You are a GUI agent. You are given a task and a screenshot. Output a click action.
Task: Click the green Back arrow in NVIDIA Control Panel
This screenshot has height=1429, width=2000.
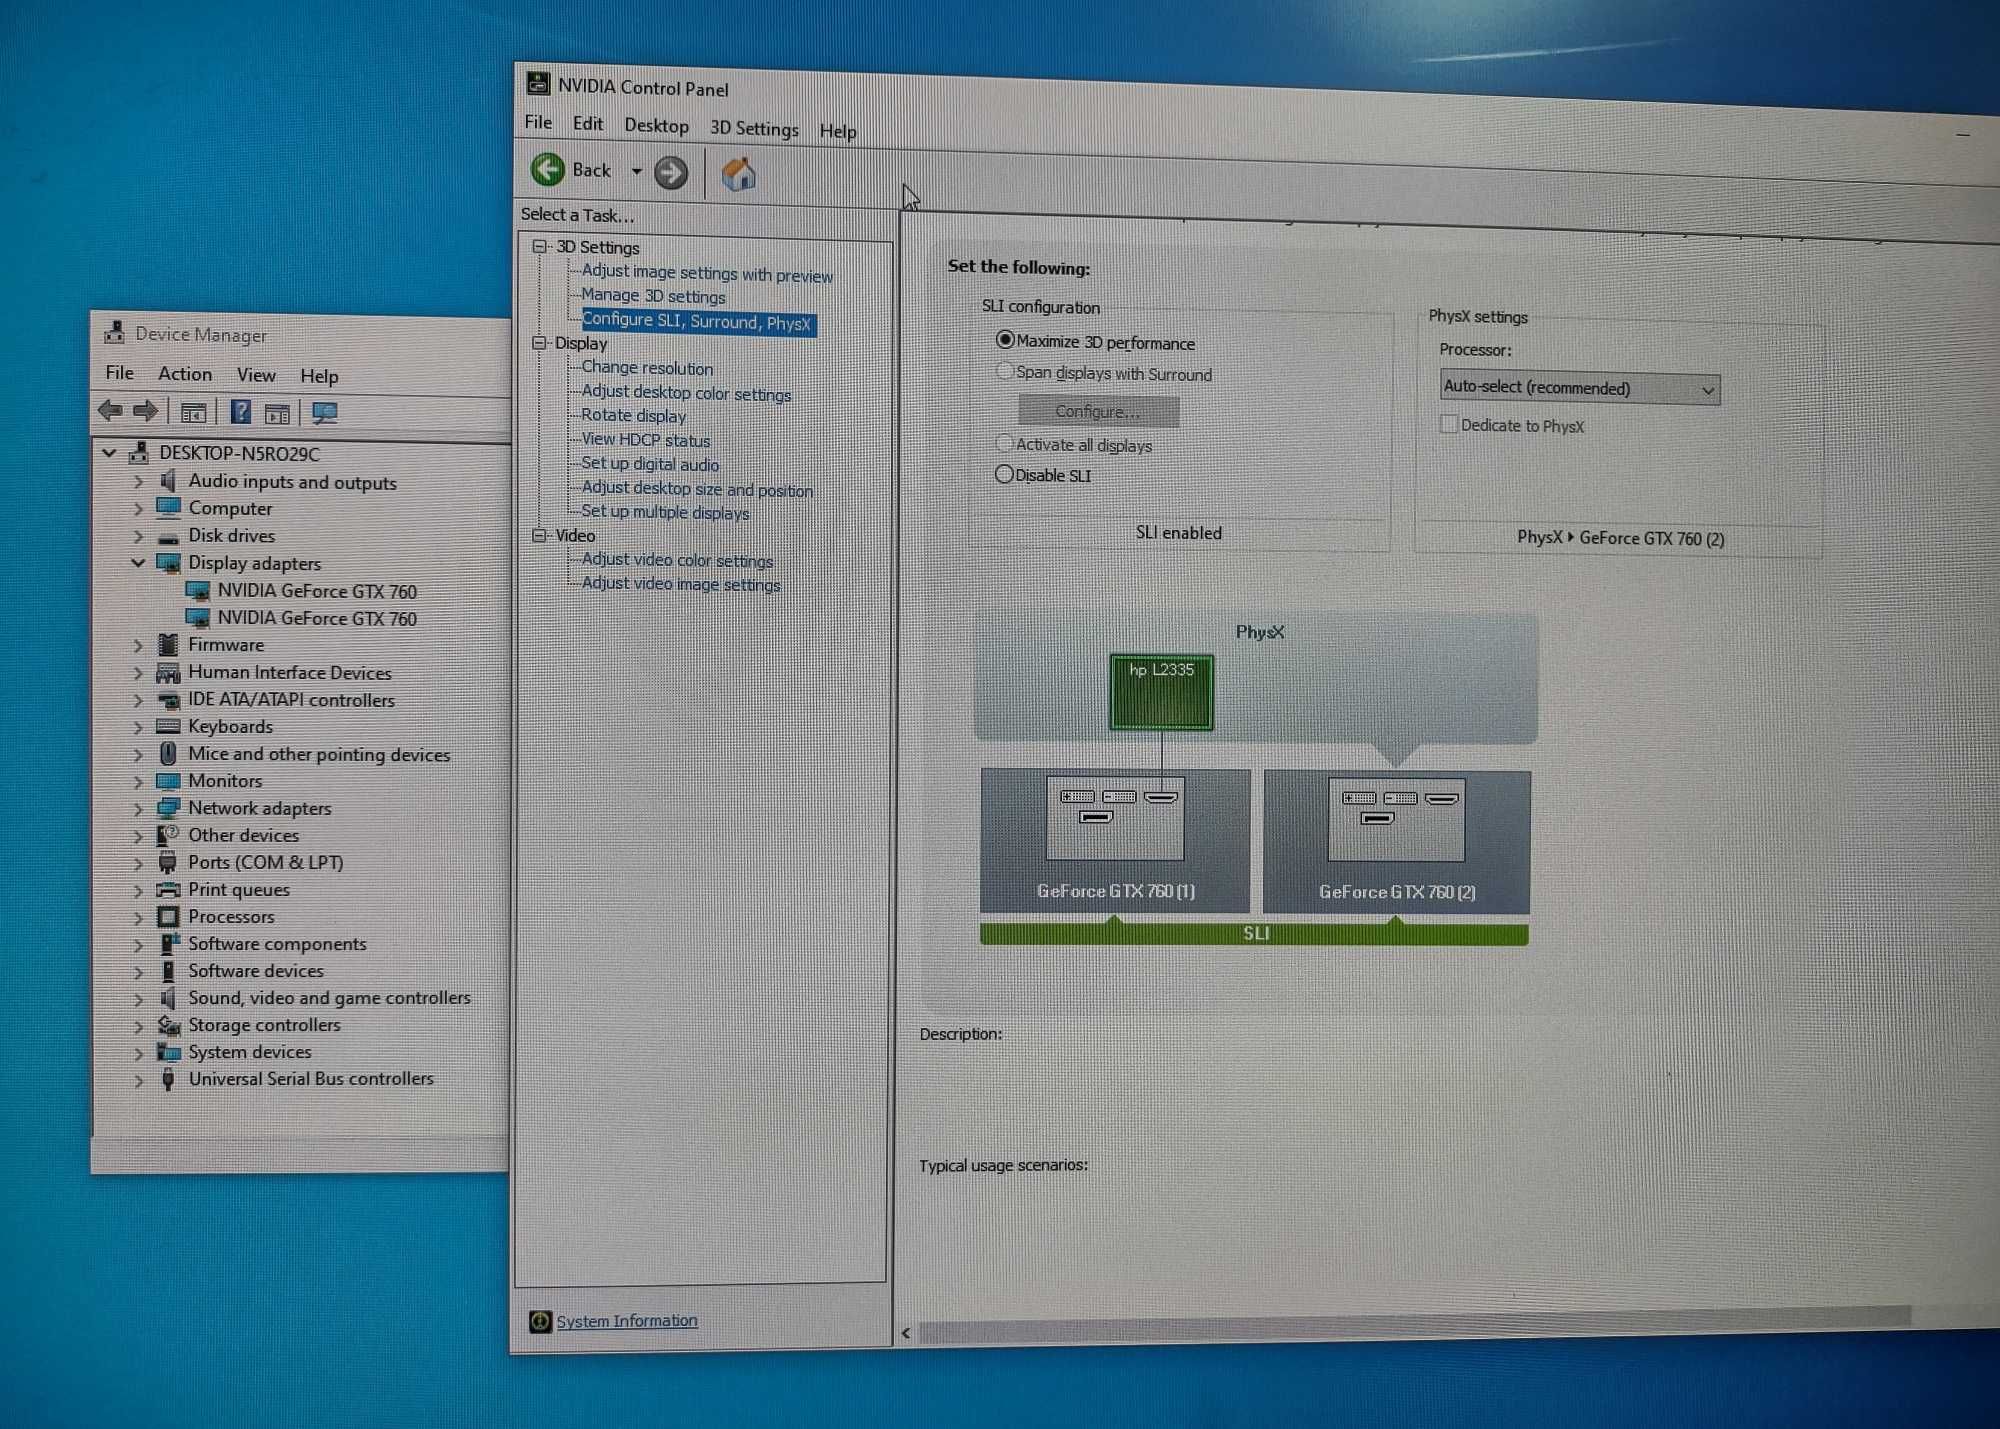(x=547, y=169)
